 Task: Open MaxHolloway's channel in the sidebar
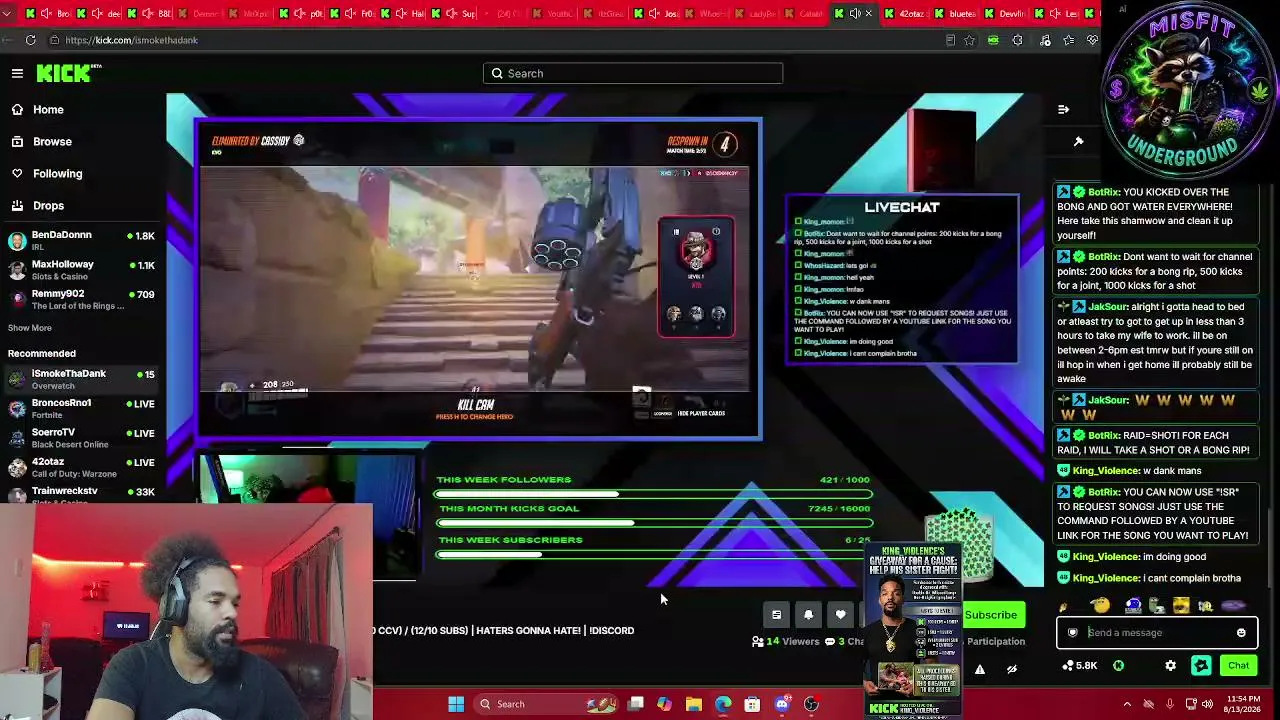[82, 270]
